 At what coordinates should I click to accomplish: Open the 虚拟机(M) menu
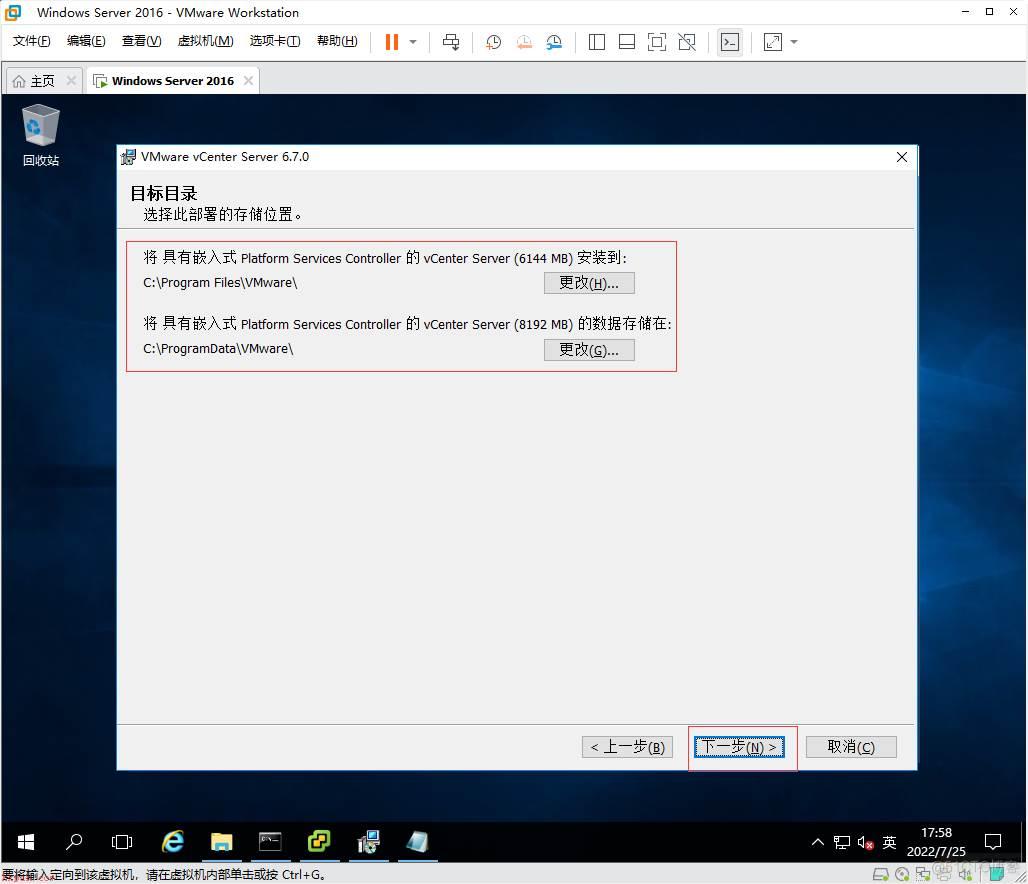[x=205, y=41]
